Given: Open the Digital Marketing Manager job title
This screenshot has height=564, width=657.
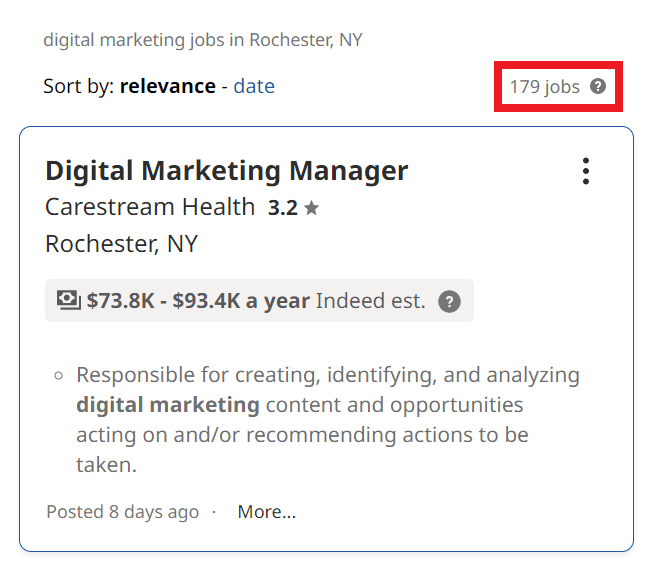Looking at the screenshot, I should 227,171.
